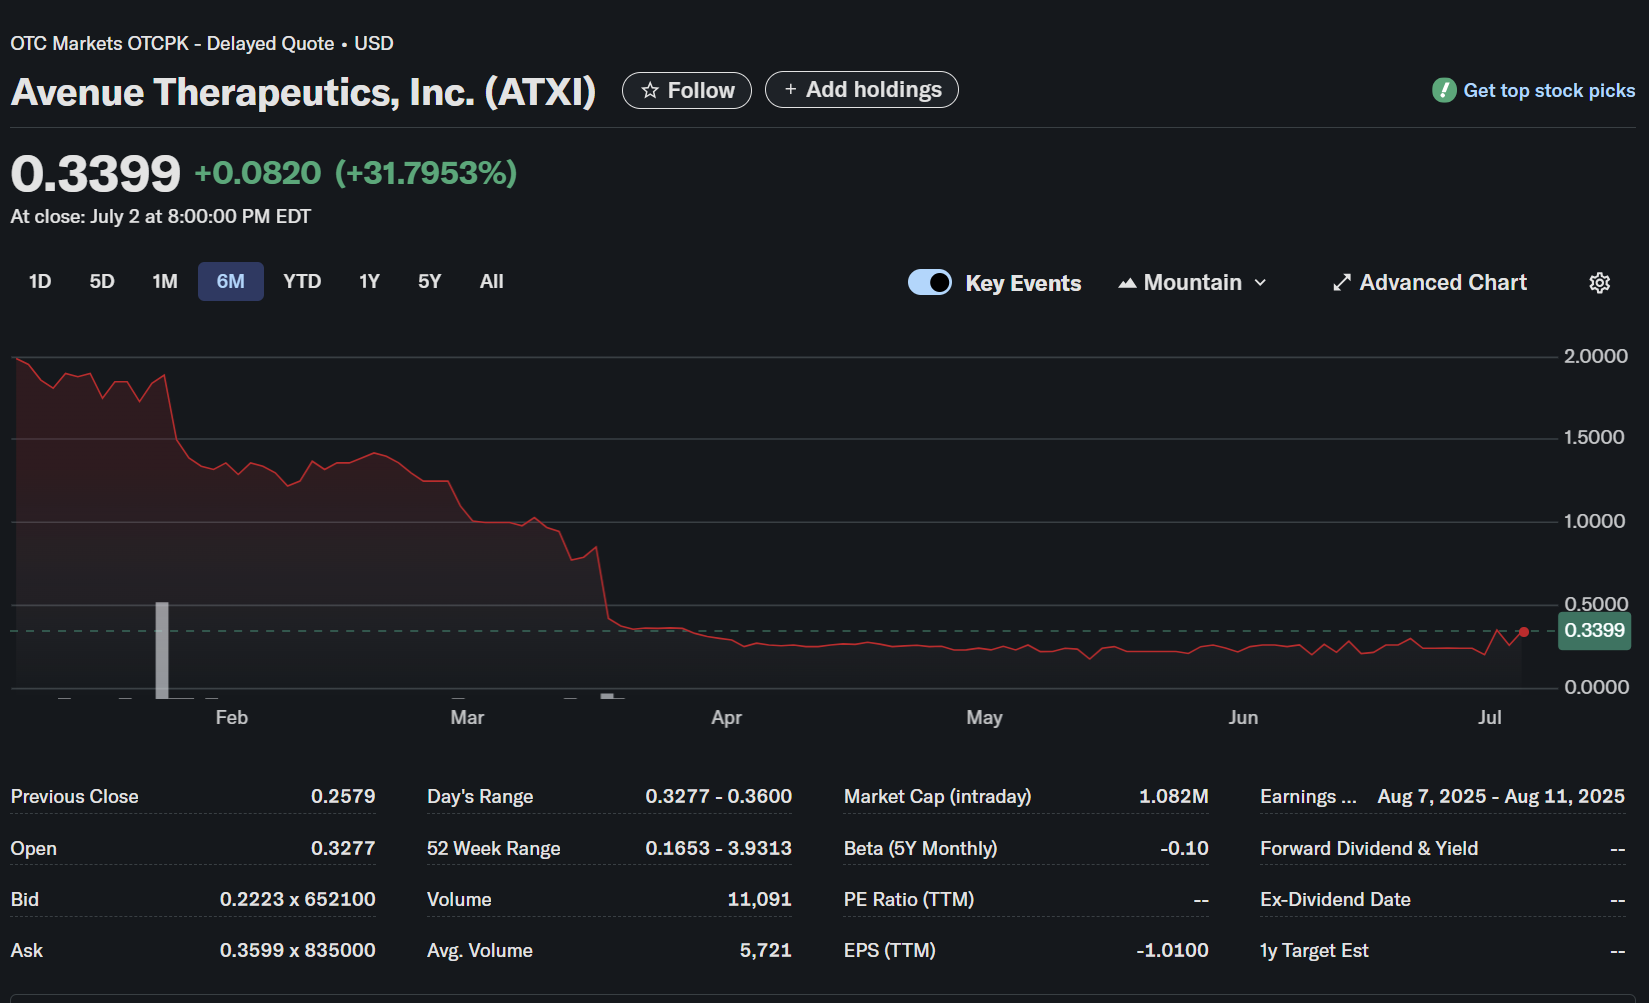The image size is (1649, 1003).
Task: Click the Forward Dividend & Yield label
Action: click(1369, 849)
